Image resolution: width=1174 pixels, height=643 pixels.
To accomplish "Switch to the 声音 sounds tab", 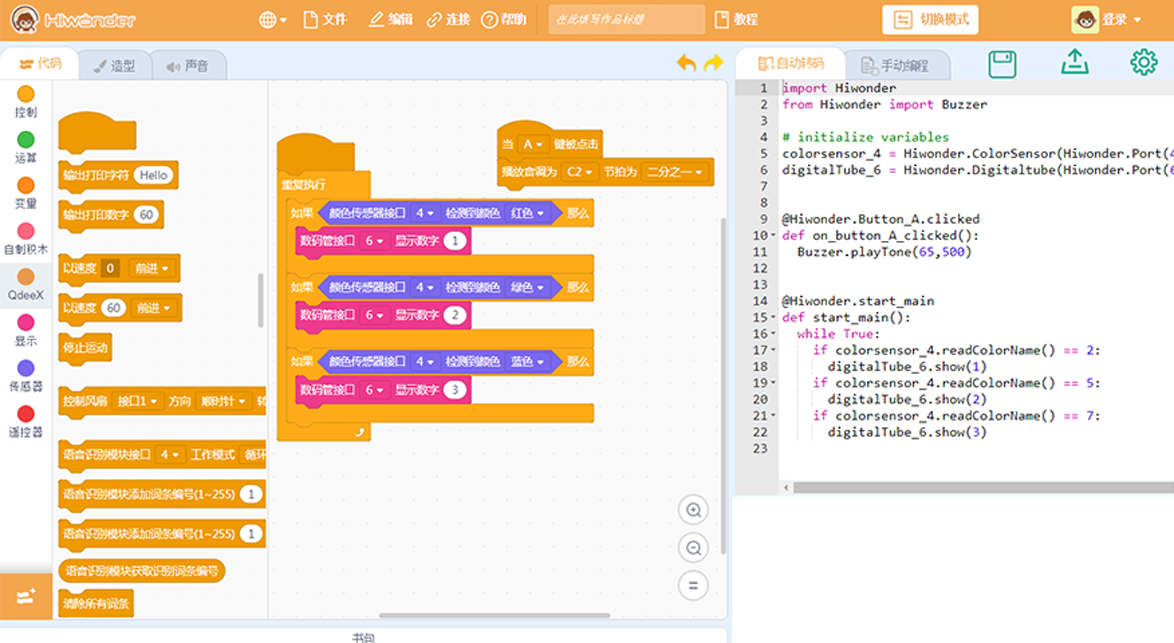I will (x=188, y=66).
